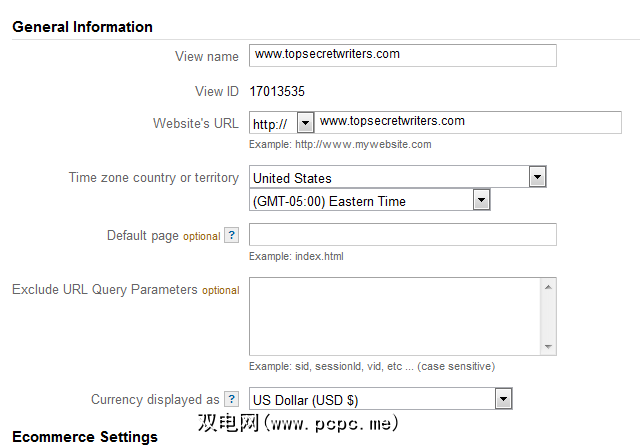This screenshot has height=446, width=640.
Task: Click the help icon beside Currency displayed as
Action: point(232,400)
